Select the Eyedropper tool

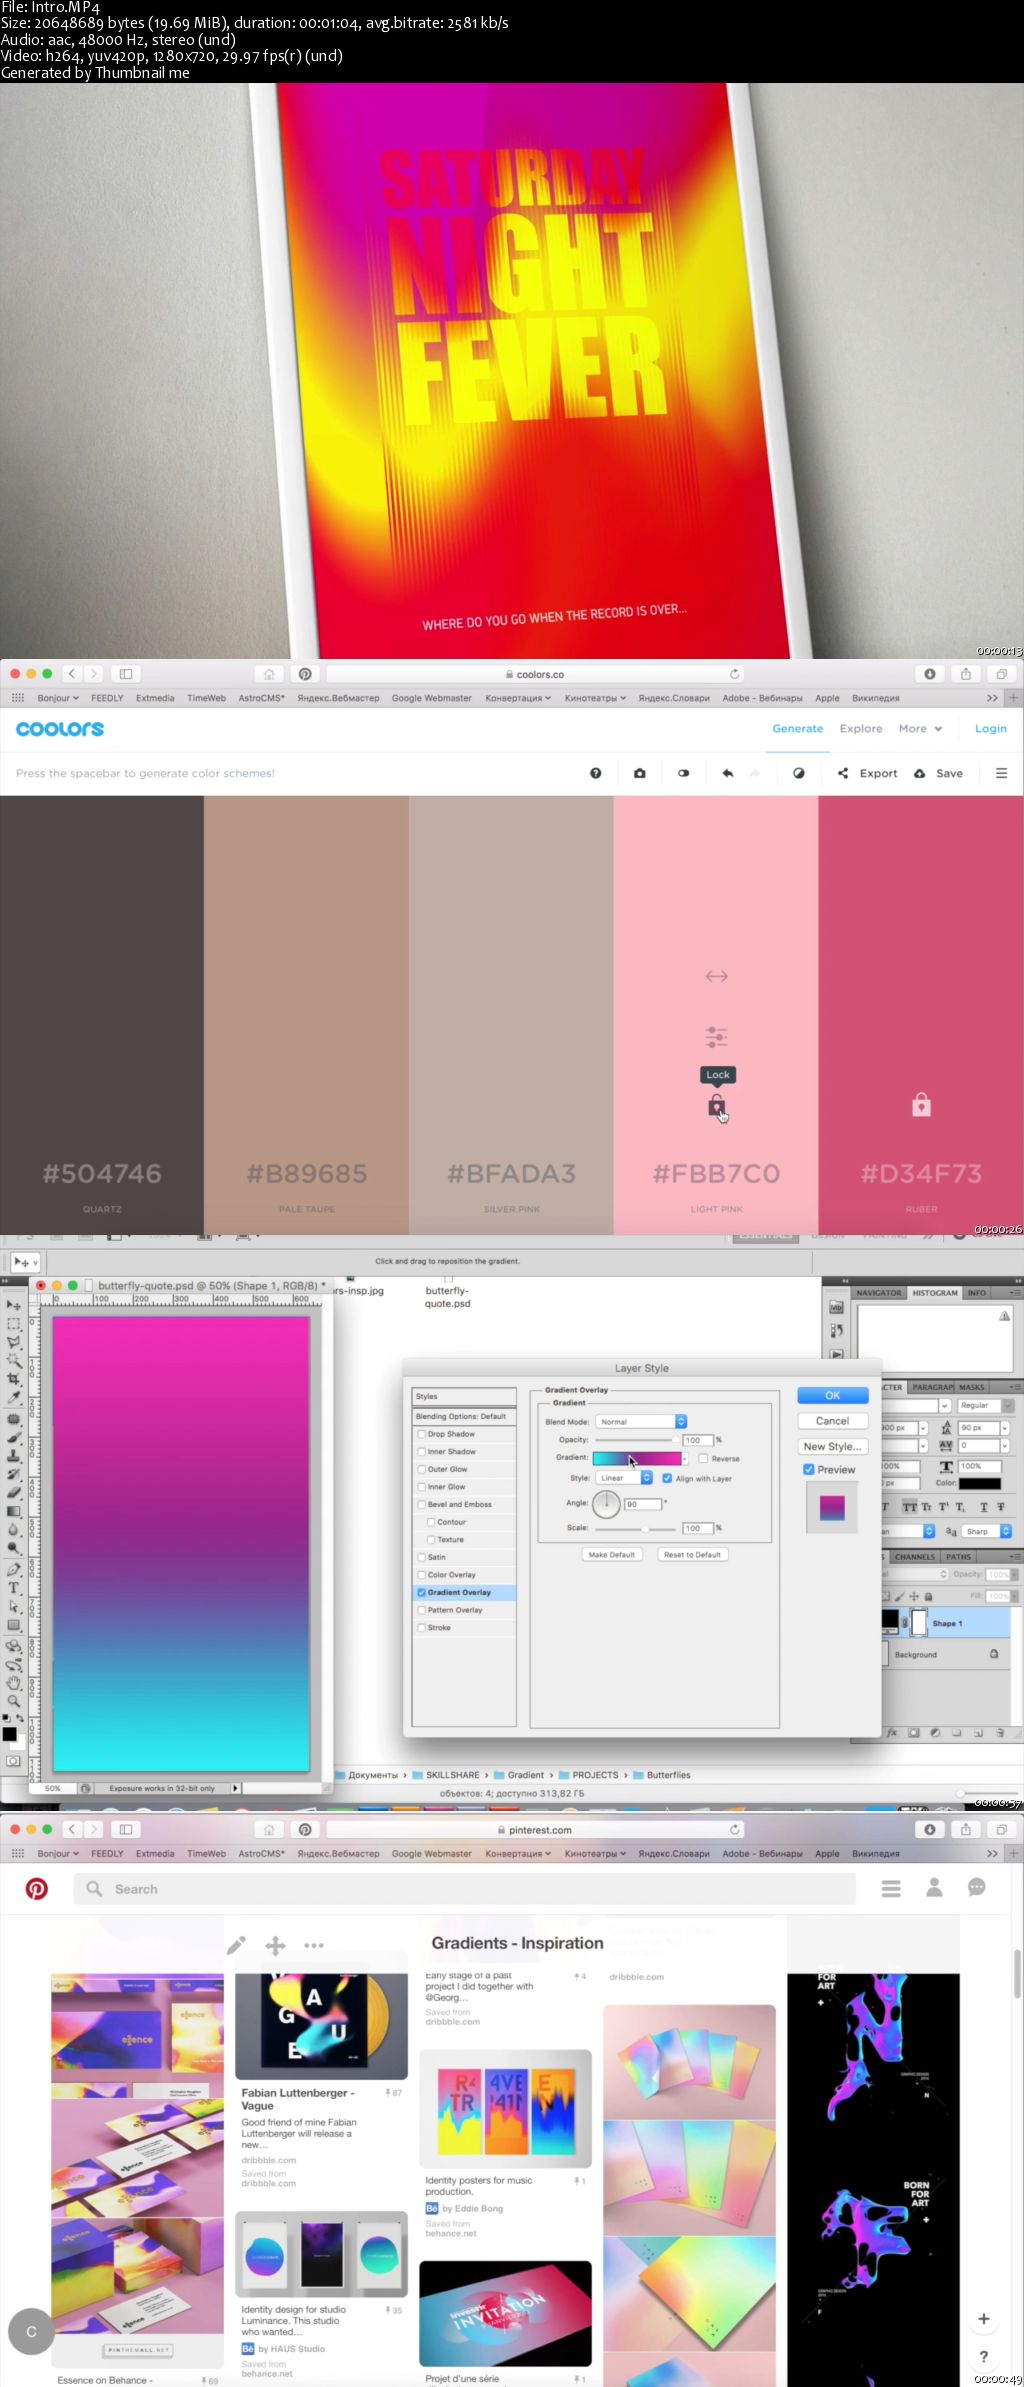(14, 1397)
